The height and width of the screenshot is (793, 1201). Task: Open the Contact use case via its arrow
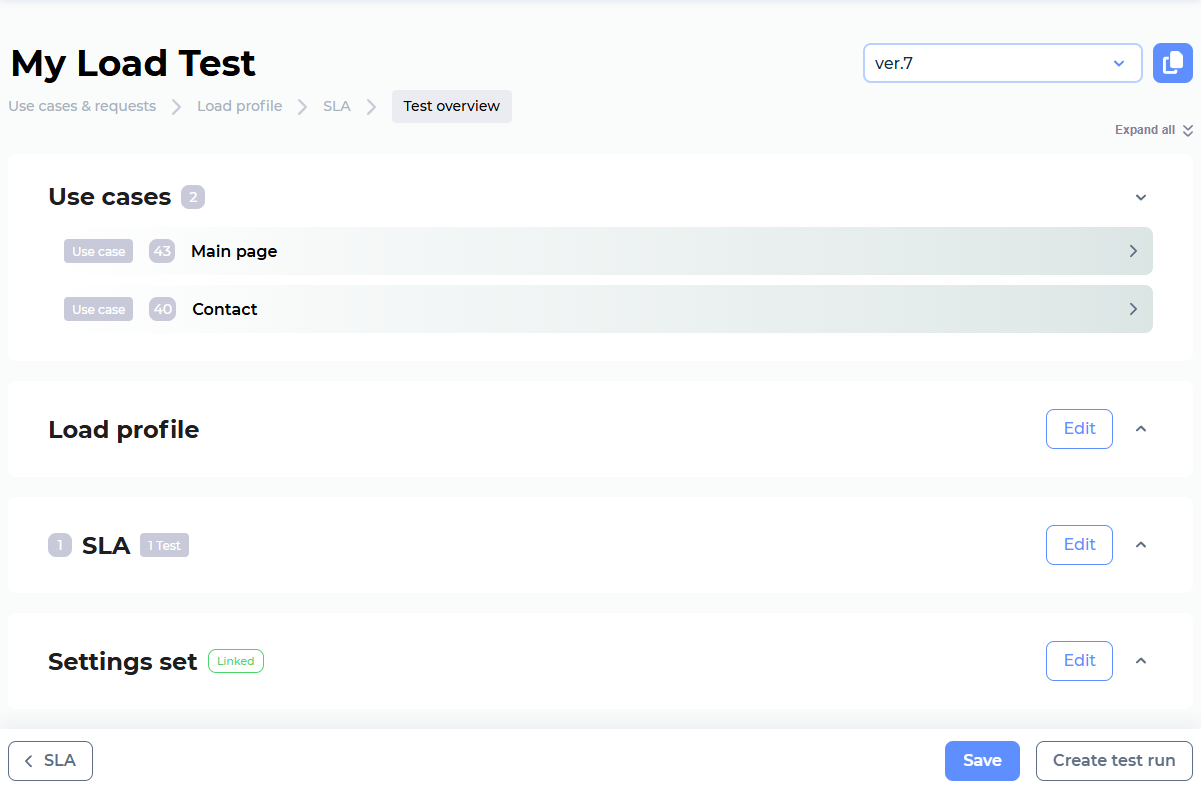(1133, 309)
